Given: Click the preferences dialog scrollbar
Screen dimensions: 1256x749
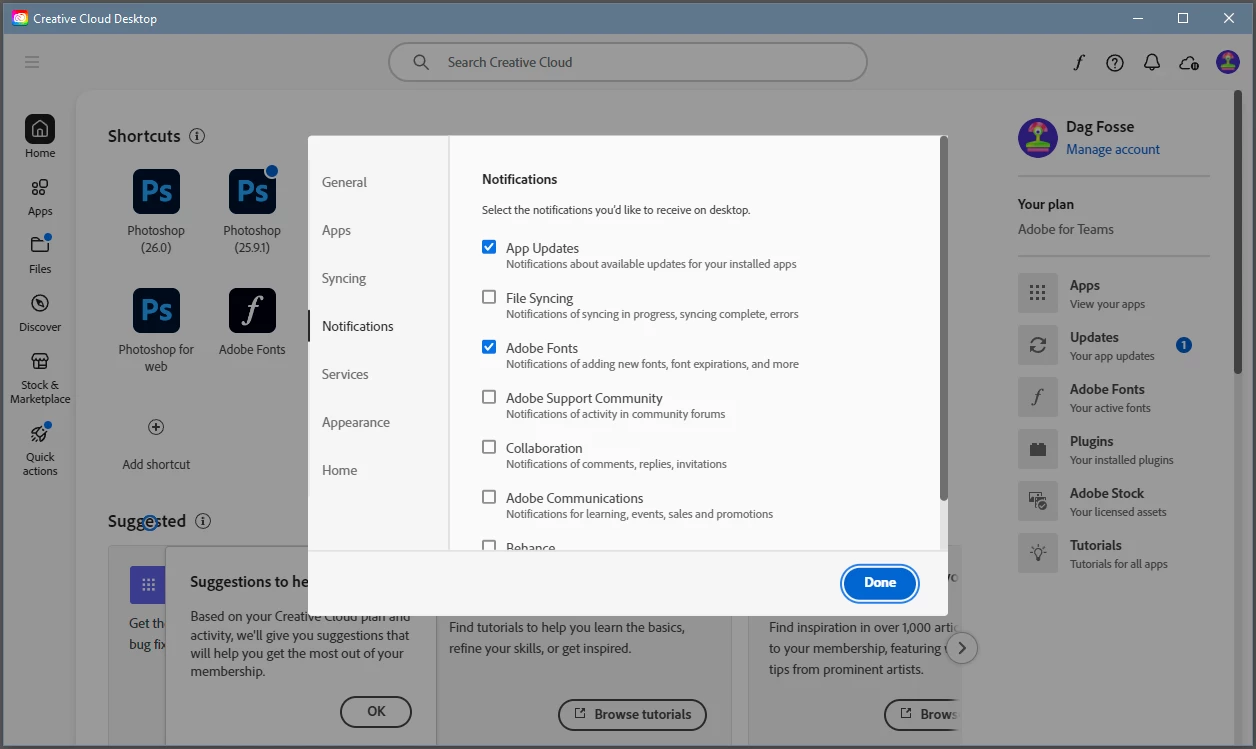Looking at the screenshot, I should coord(943,318).
